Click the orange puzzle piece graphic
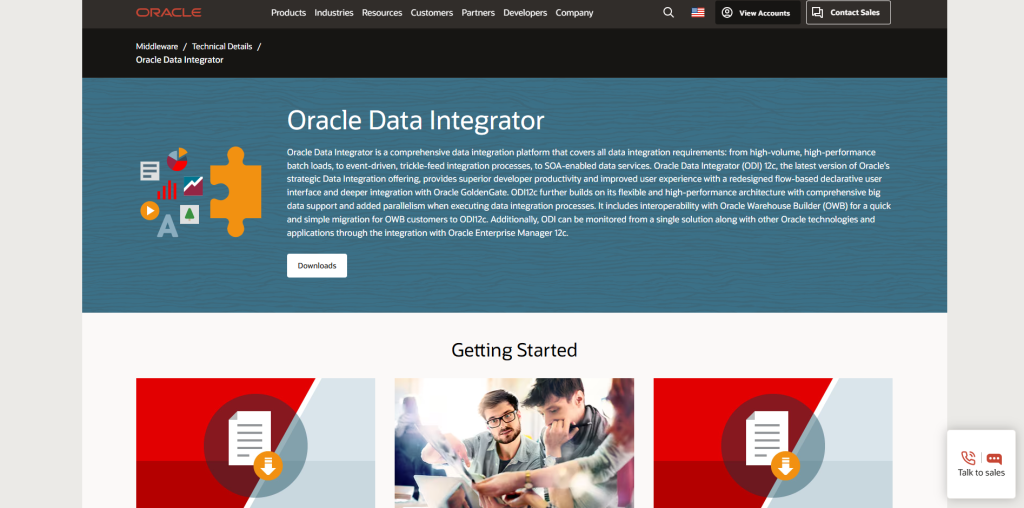This screenshot has width=1024, height=508. point(236,191)
